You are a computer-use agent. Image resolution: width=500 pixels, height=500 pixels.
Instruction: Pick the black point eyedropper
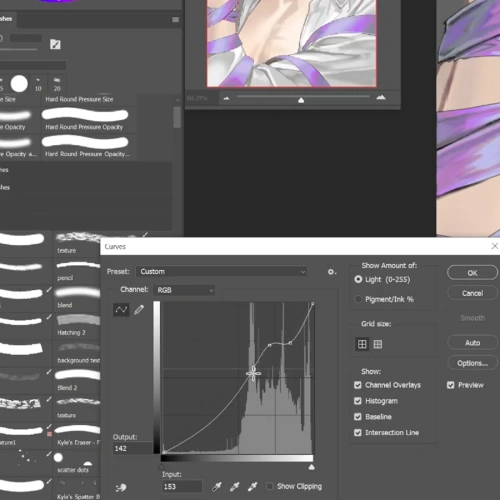(x=217, y=487)
